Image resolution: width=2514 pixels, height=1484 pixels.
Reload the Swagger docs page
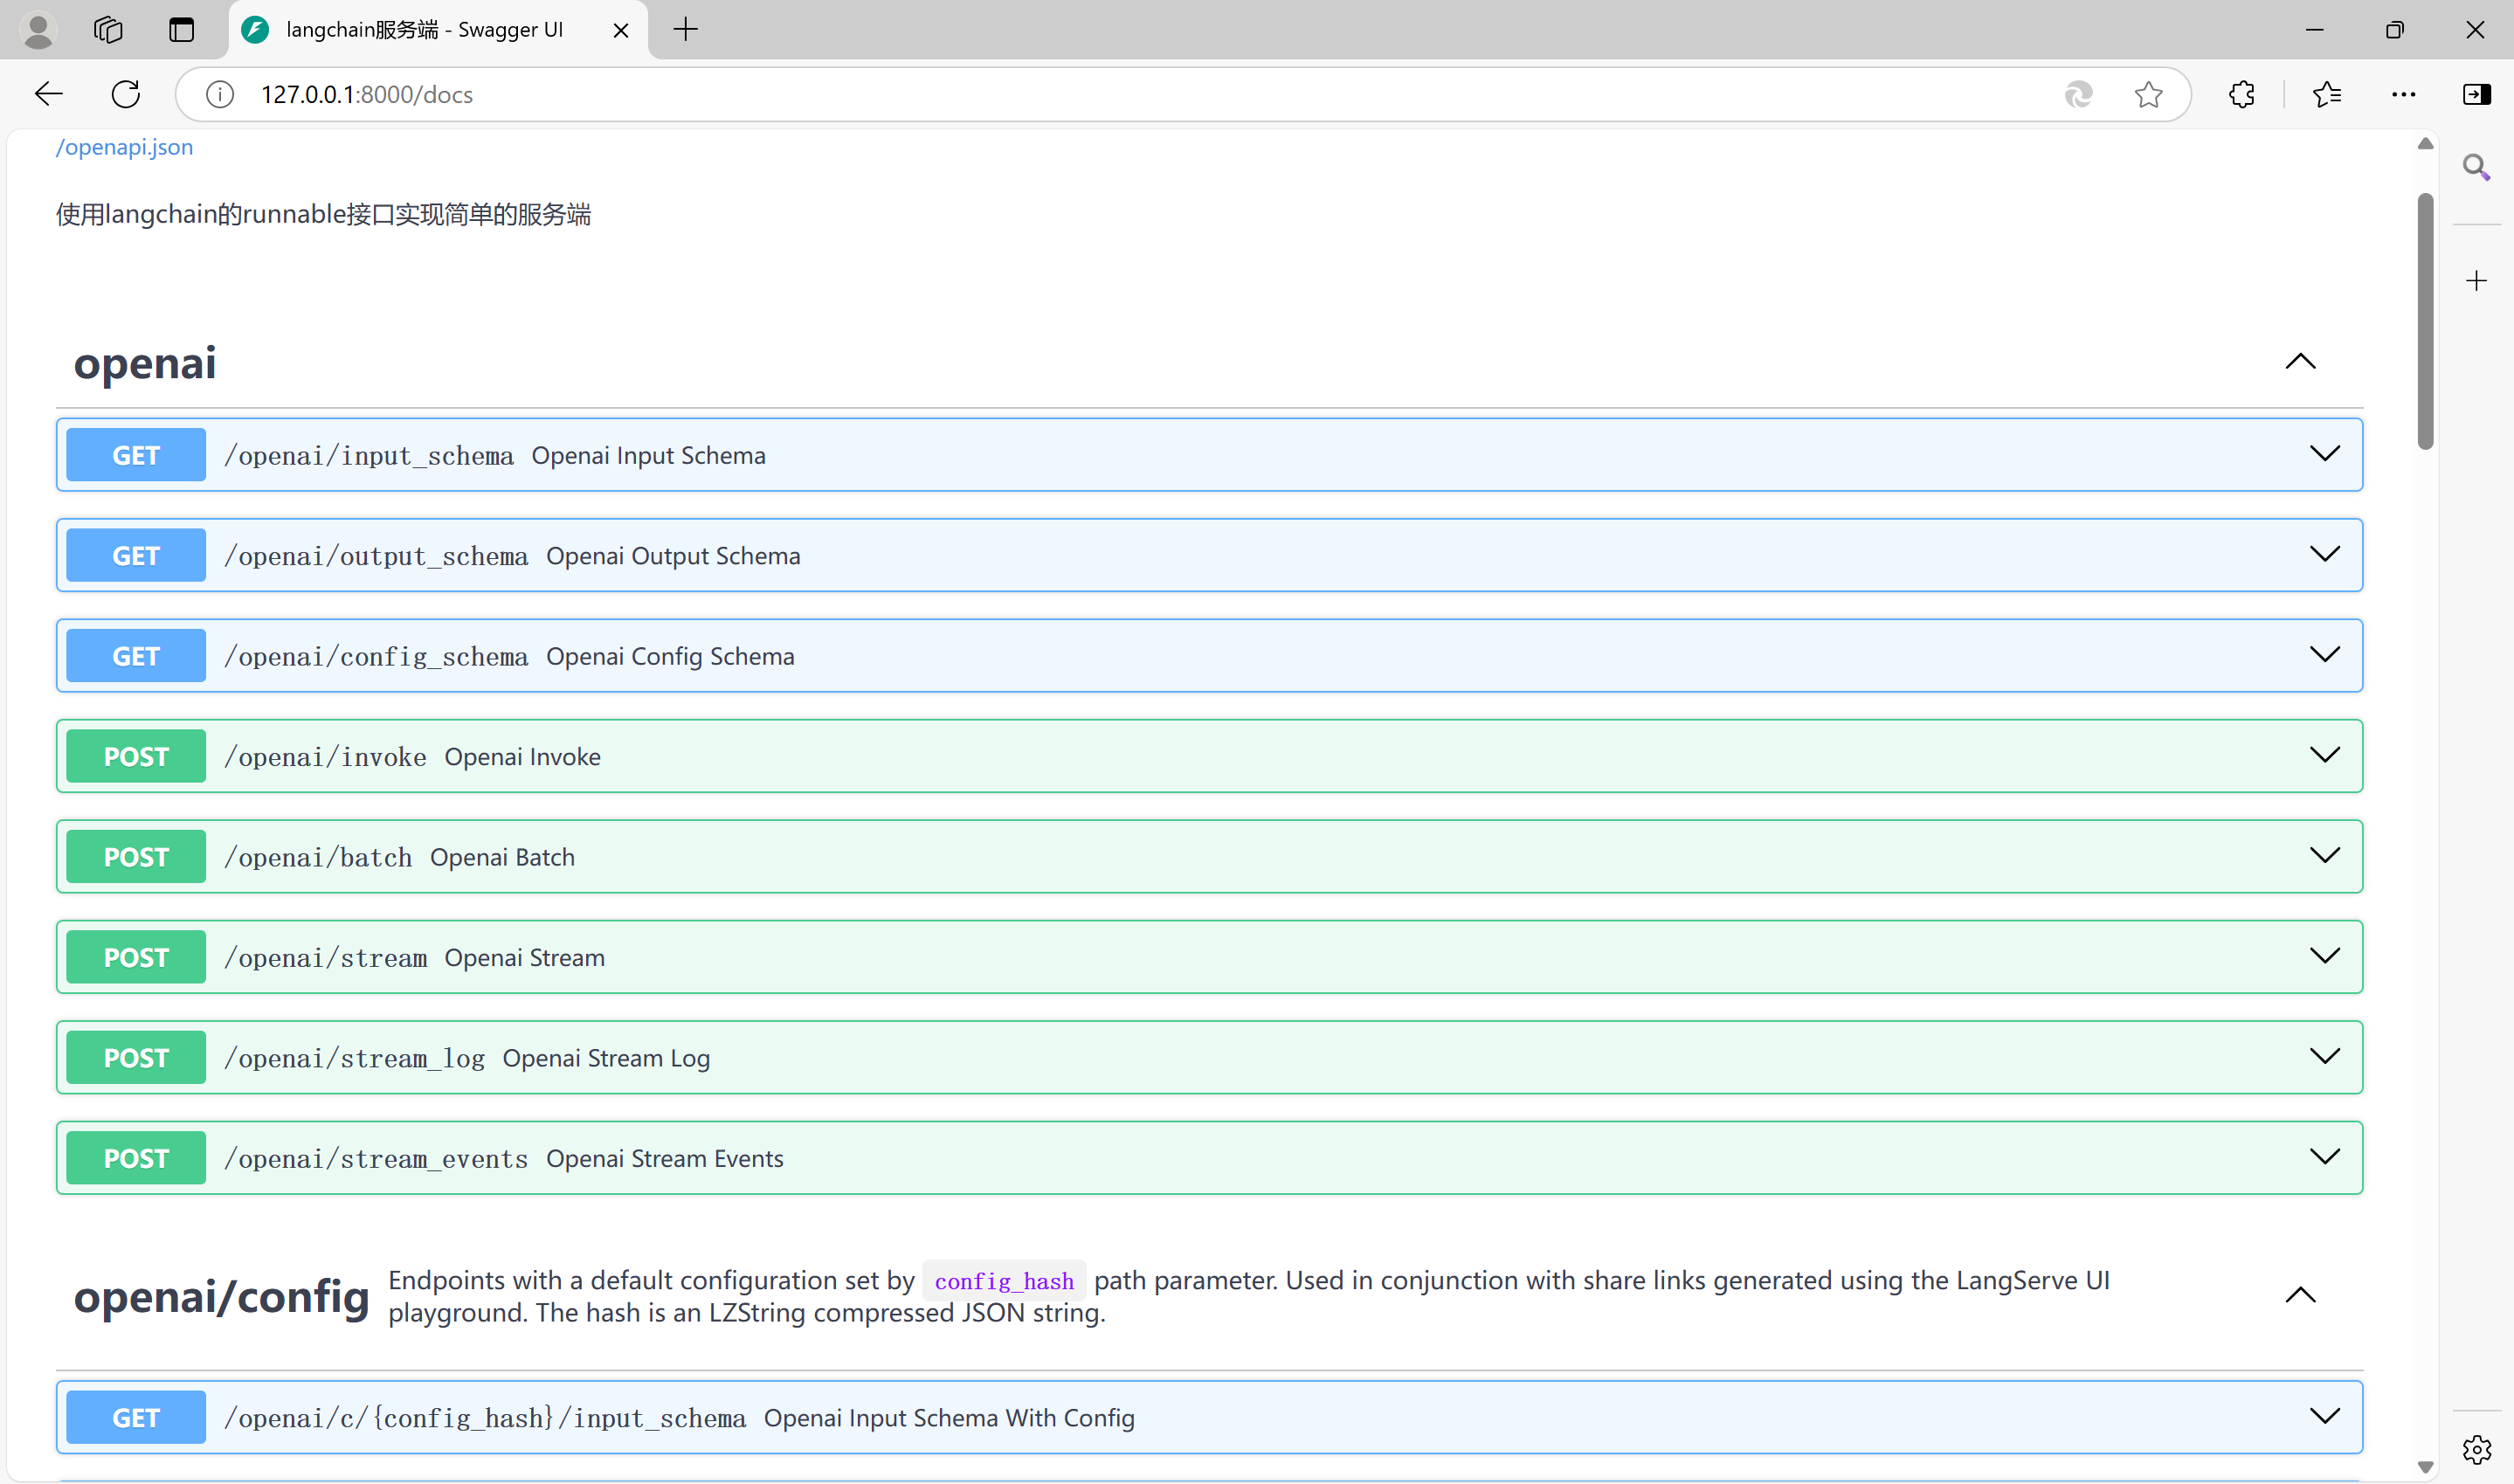(126, 94)
